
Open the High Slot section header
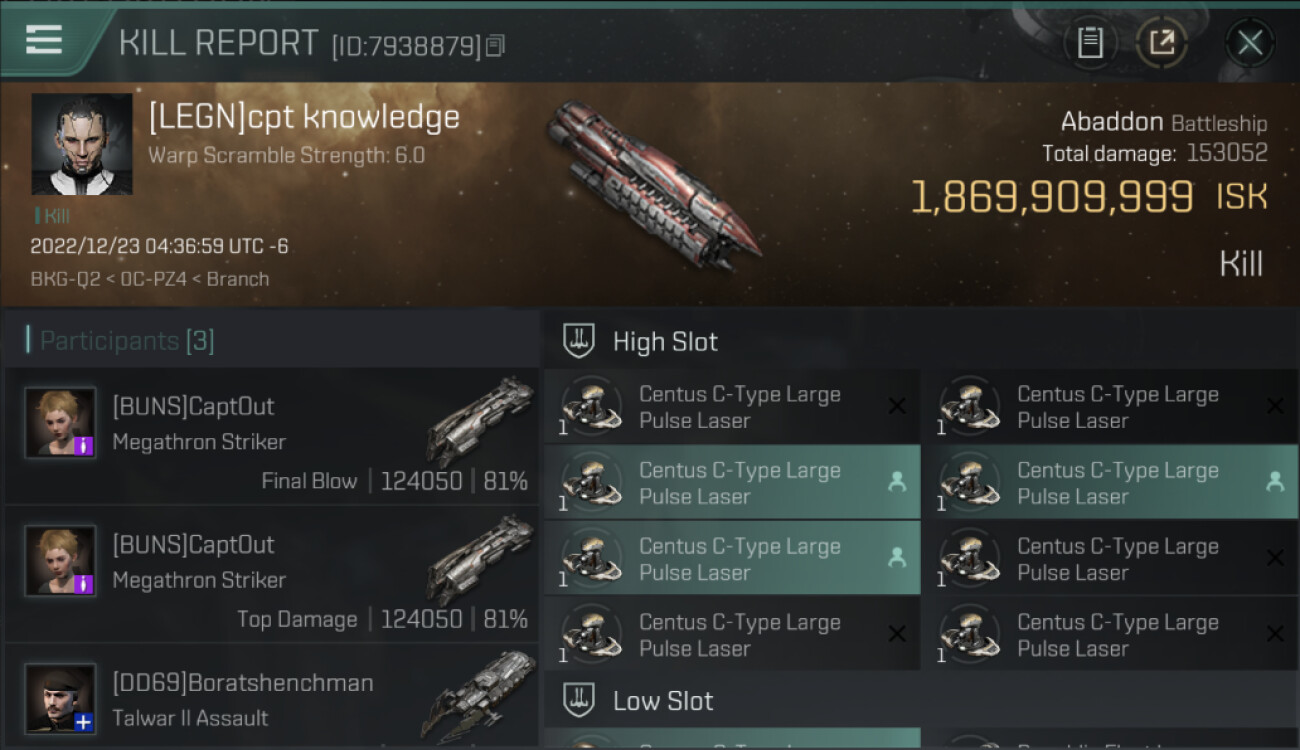[x=665, y=341]
